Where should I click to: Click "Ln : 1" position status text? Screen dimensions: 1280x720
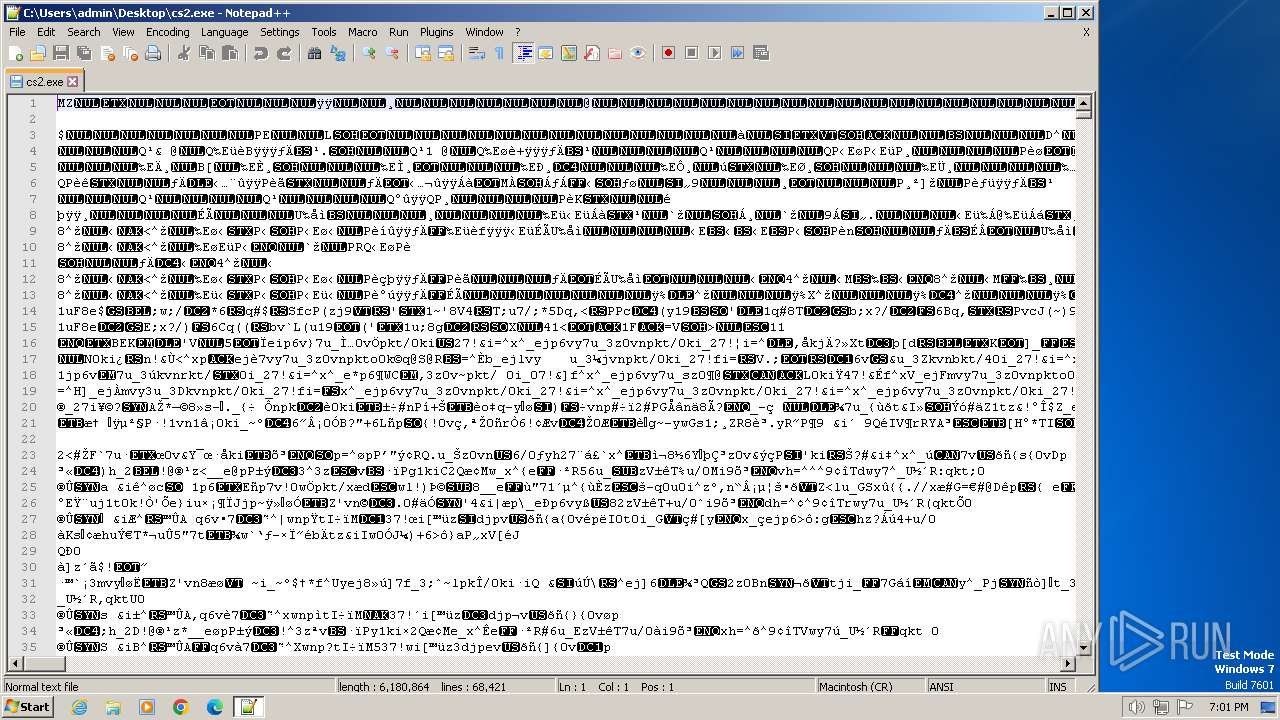(573, 687)
